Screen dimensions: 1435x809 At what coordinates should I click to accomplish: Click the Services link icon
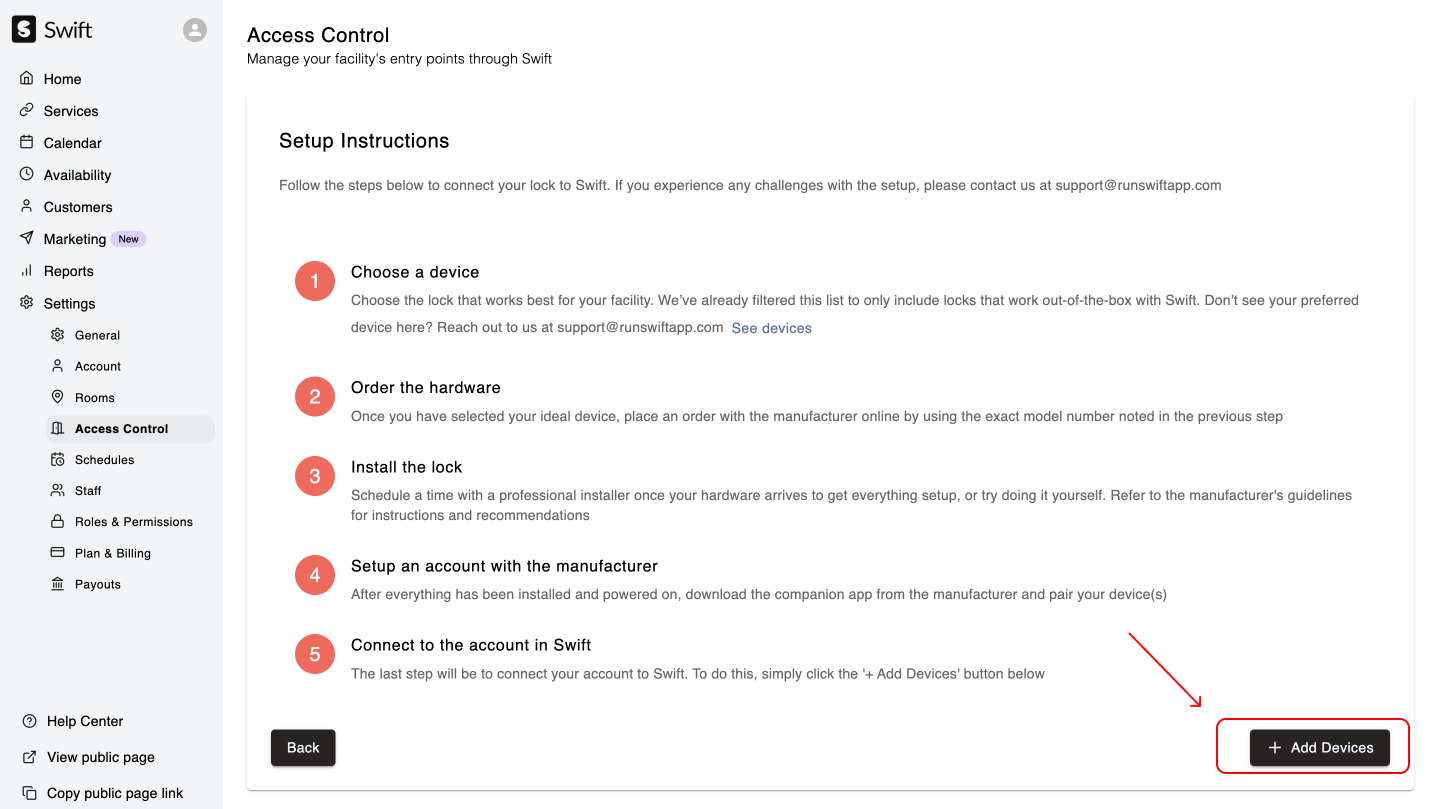pos(27,111)
